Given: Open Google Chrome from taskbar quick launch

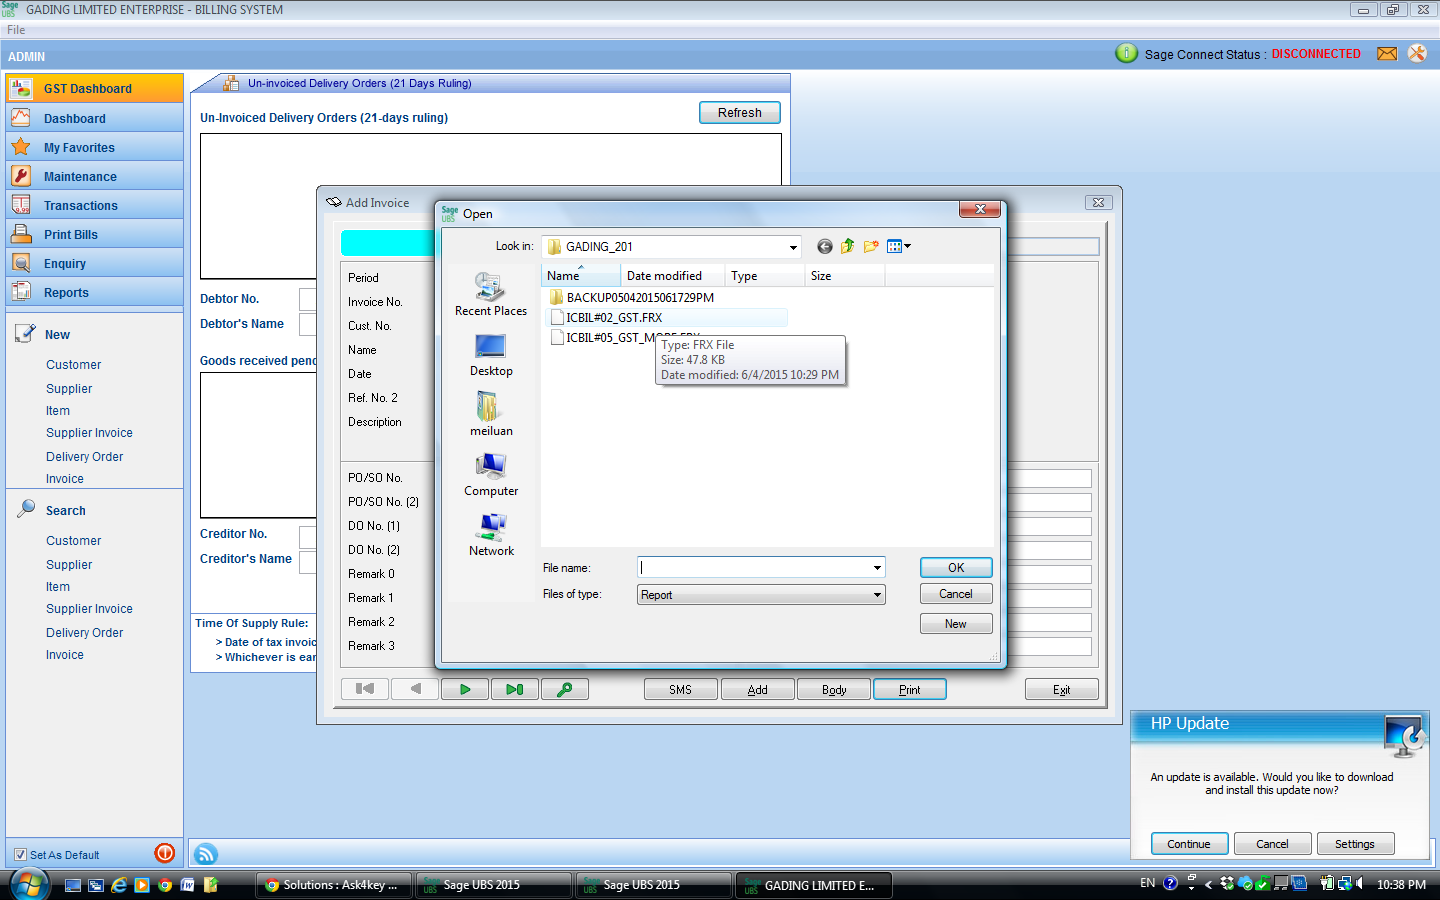Looking at the screenshot, I should (x=165, y=885).
